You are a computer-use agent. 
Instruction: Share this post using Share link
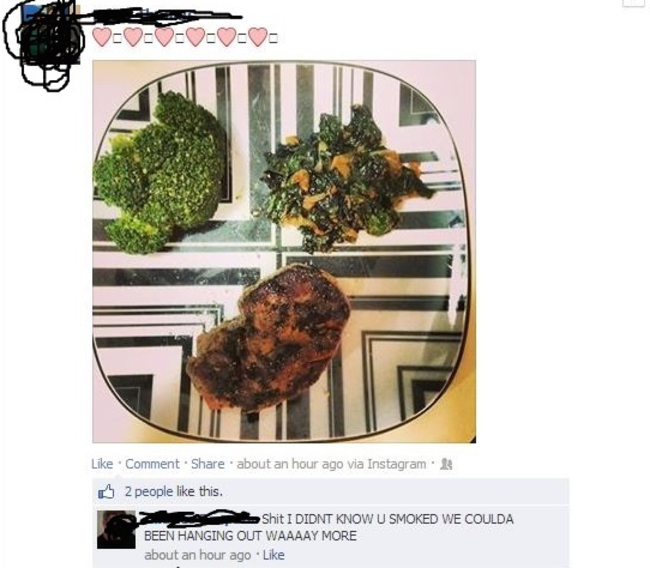point(207,464)
